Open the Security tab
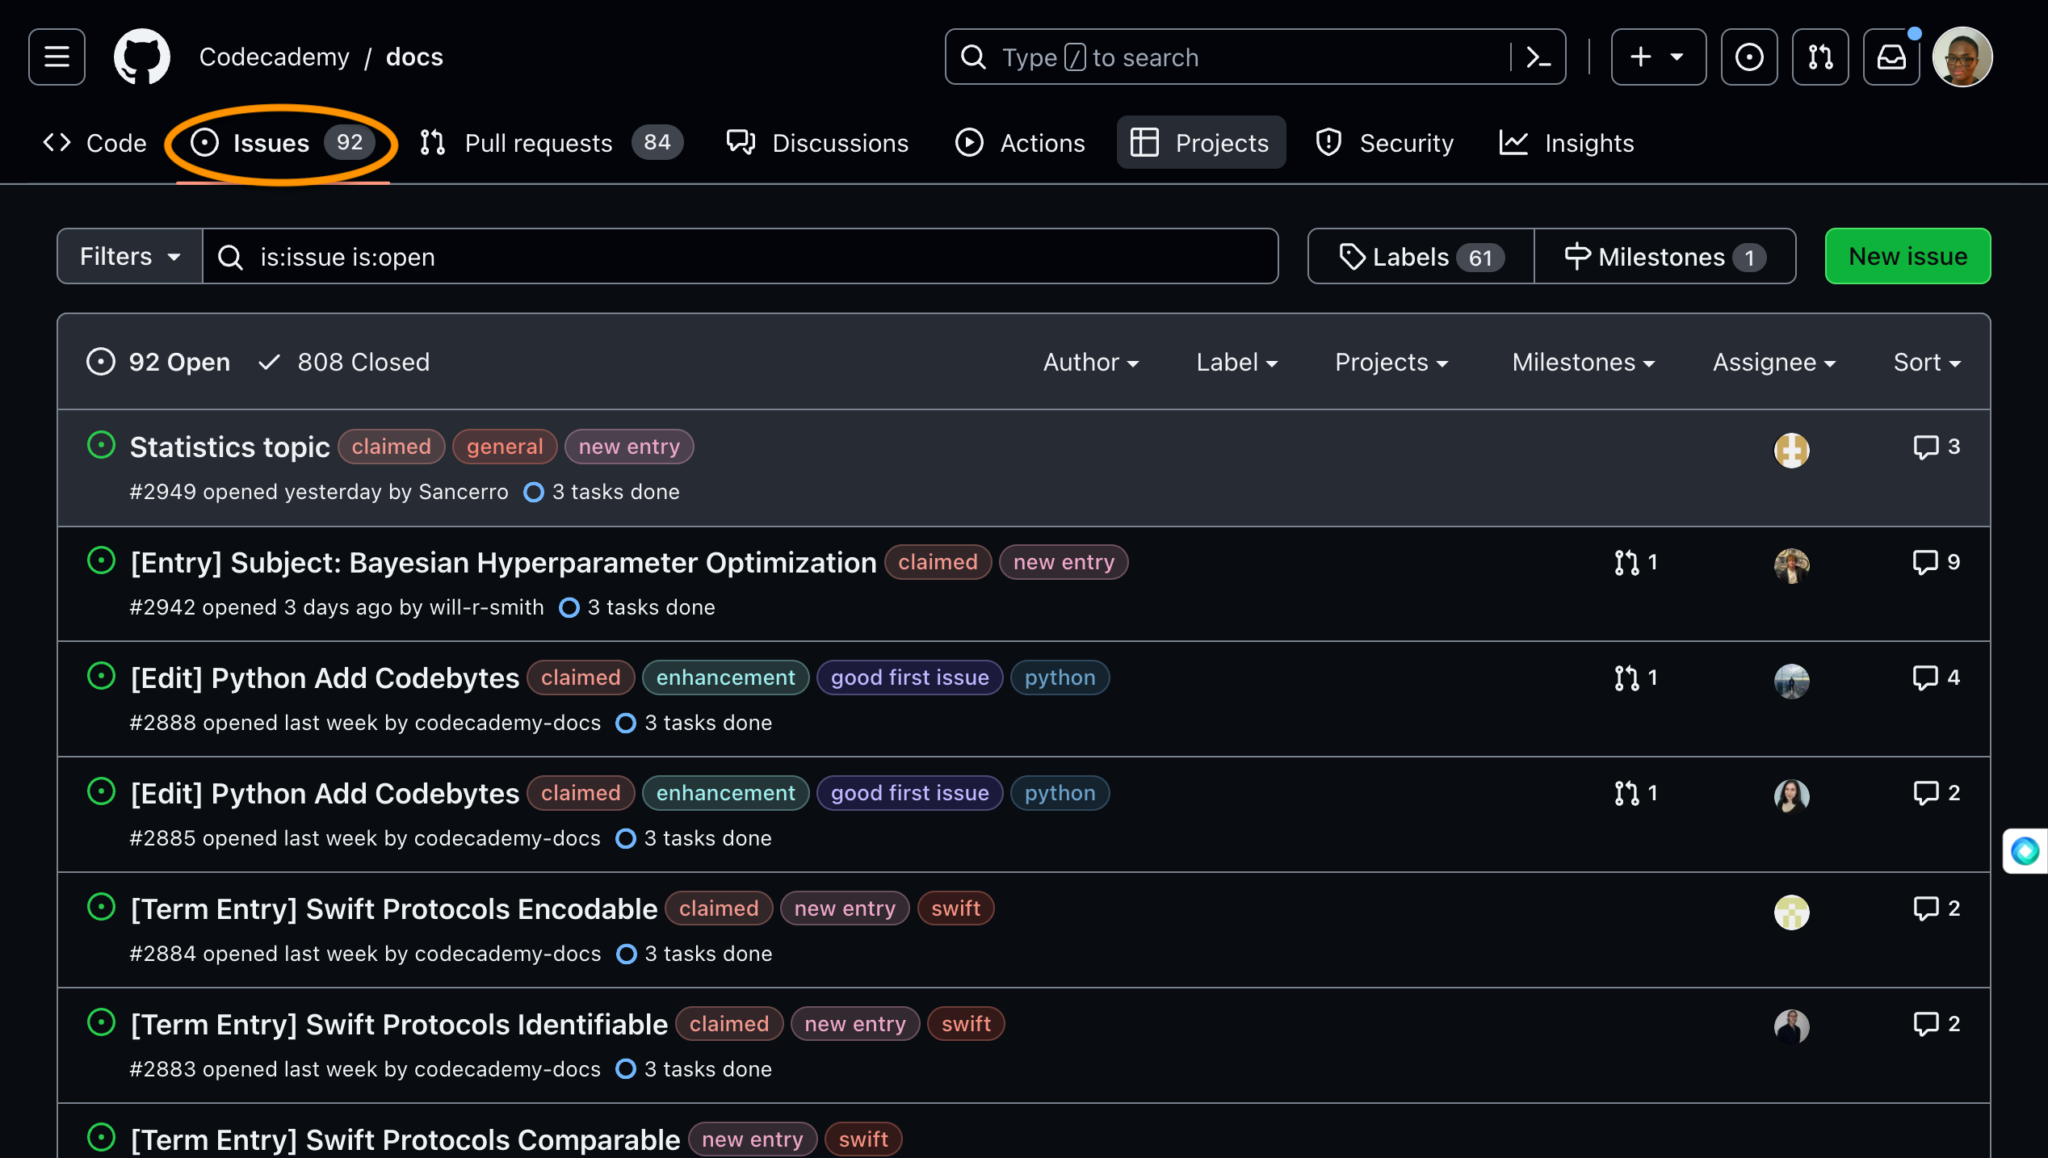The image size is (2048, 1158). (1407, 142)
